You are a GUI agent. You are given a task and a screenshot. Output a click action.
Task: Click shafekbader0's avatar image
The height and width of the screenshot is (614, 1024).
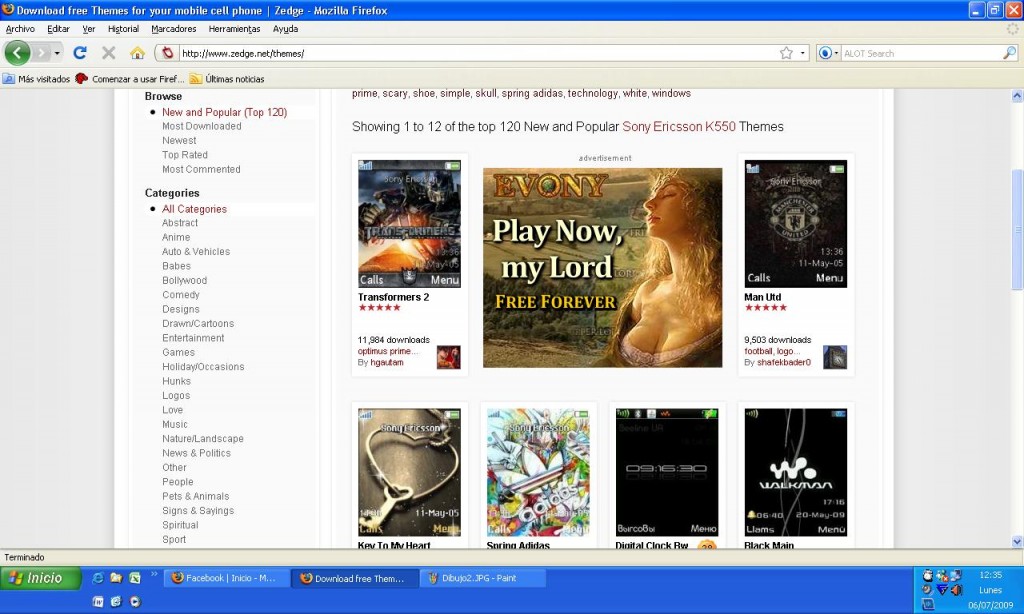pos(835,357)
